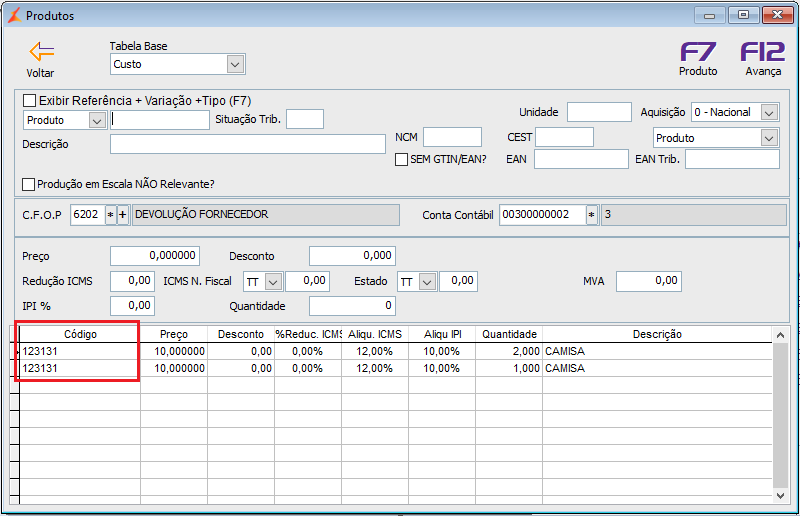This screenshot has height=516, width=800.
Task: Open the Estado TT dropdown
Action: point(428,281)
